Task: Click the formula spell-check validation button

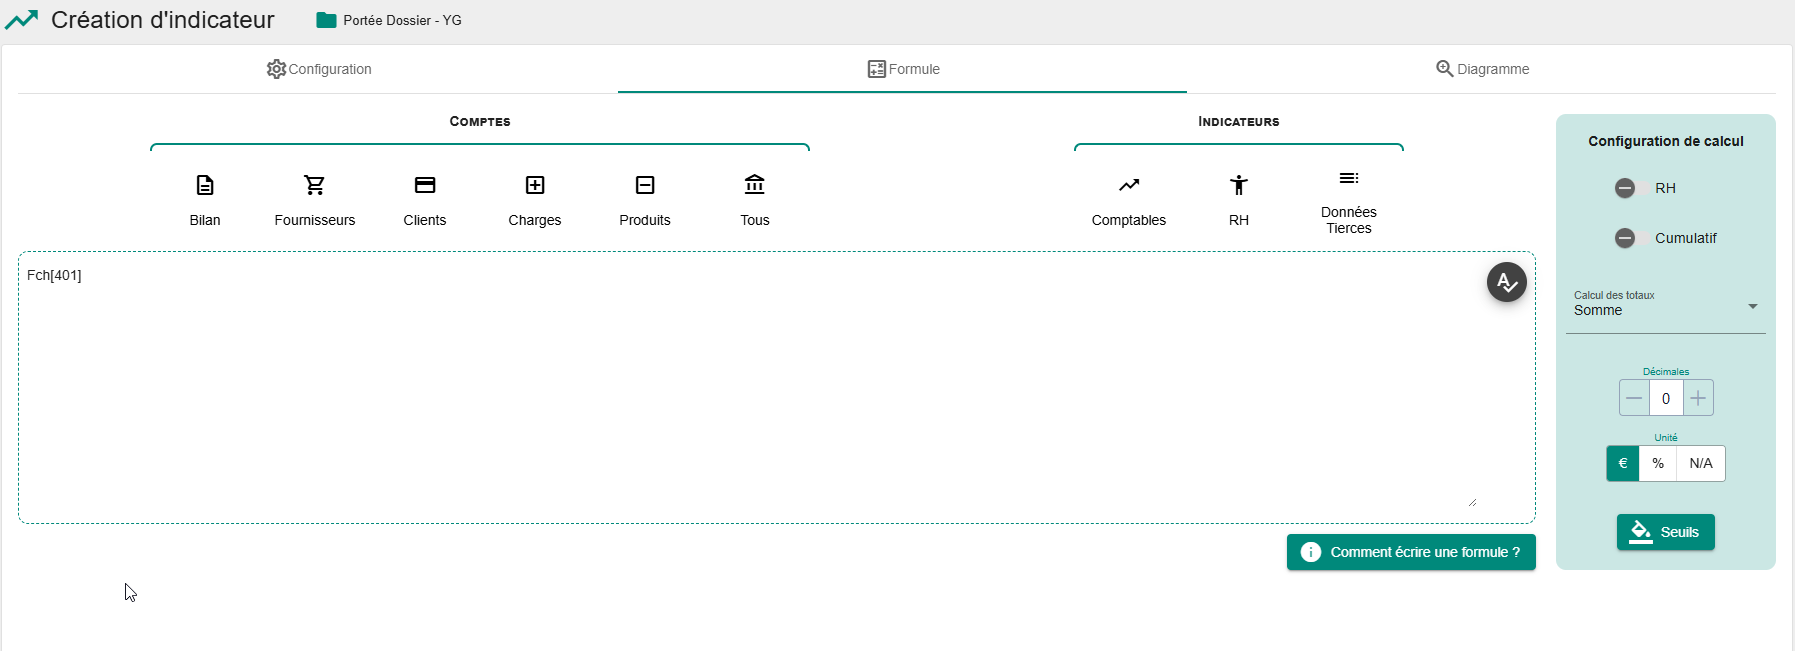Action: click(x=1506, y=282)
